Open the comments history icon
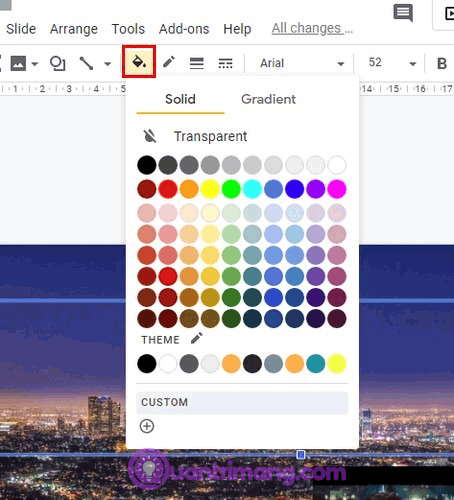The width and height of the screenshot is (454, 500). 403,13
